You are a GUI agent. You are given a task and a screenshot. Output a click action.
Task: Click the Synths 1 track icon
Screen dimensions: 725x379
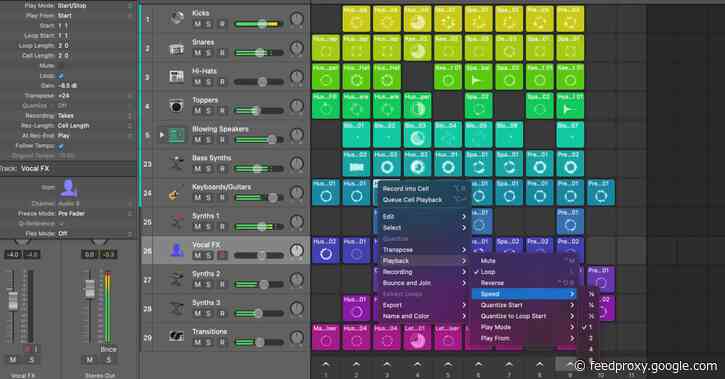coord(176,222)
